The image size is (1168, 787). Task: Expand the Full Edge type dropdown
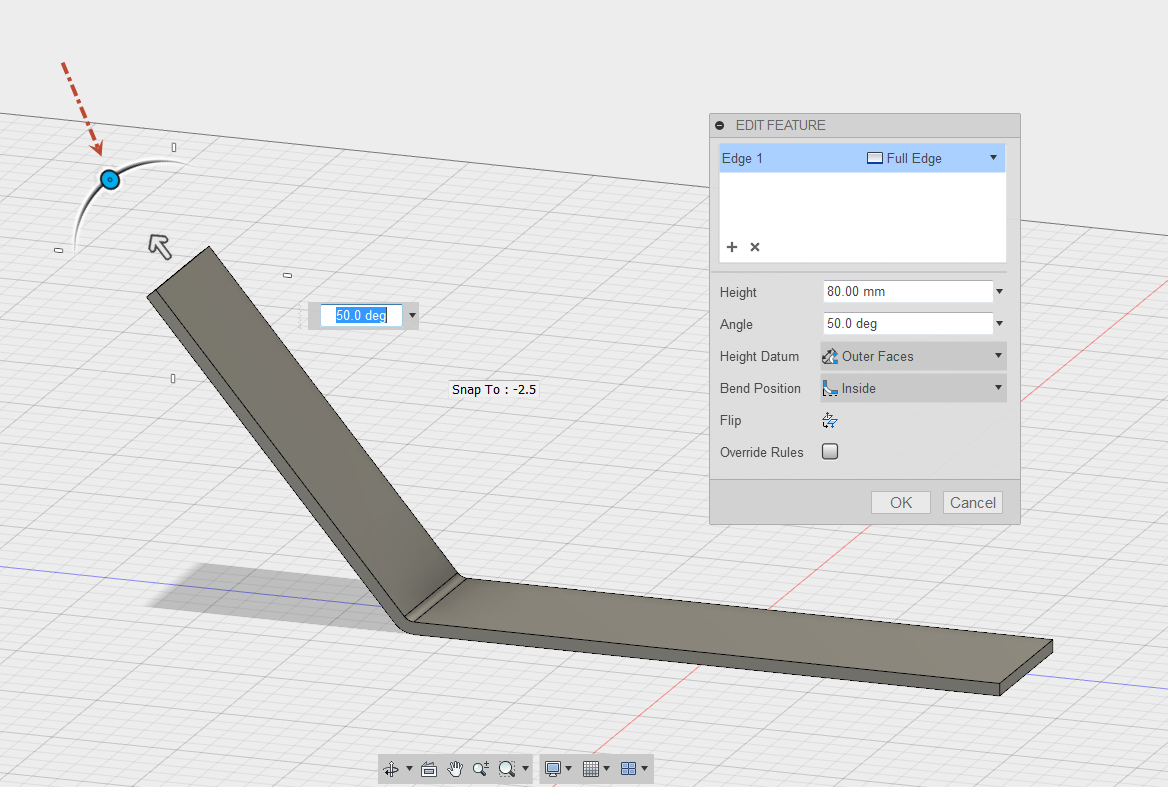click(x=993, y=158)
